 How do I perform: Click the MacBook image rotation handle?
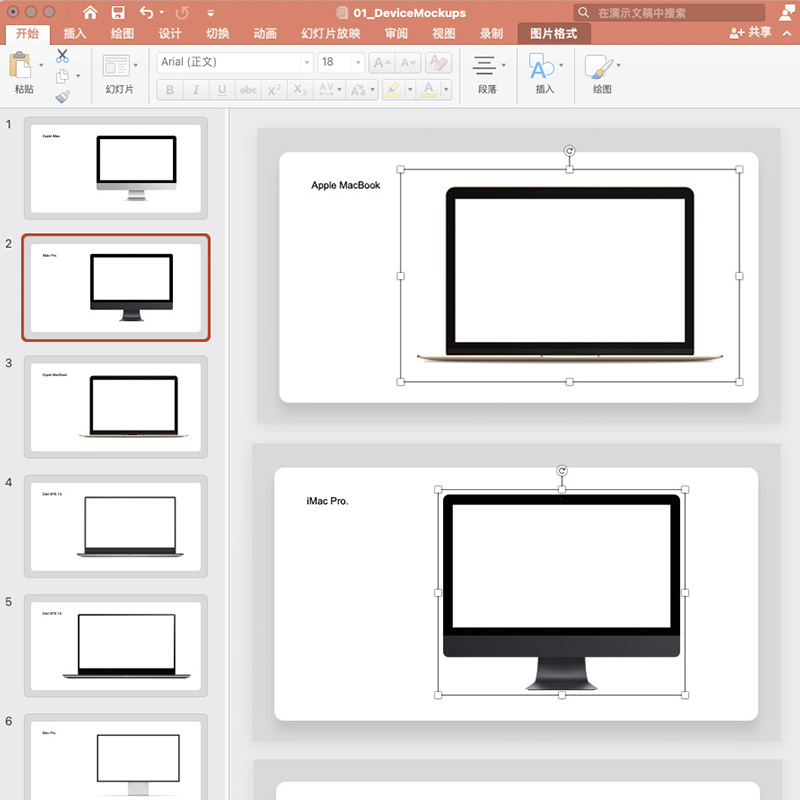point(569,151)
